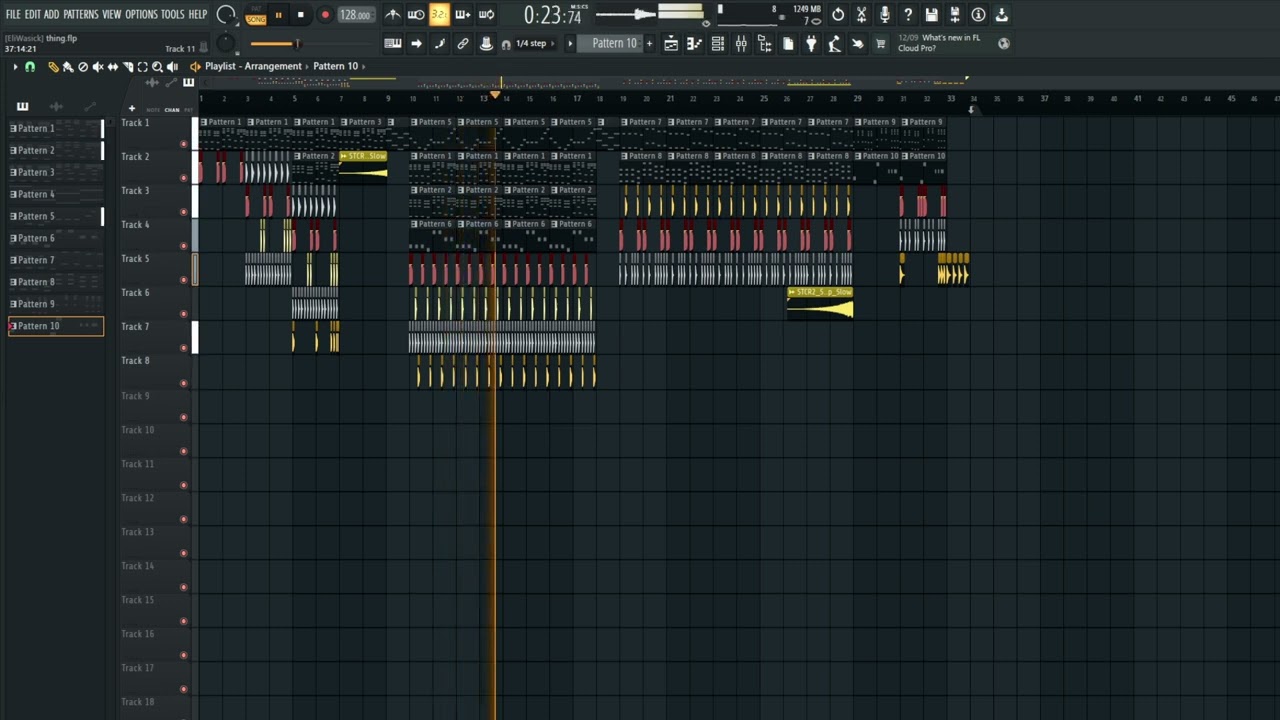Click the audio editor scissors icon
Viewport: 1280px width, 720px height.
(861, 15)
